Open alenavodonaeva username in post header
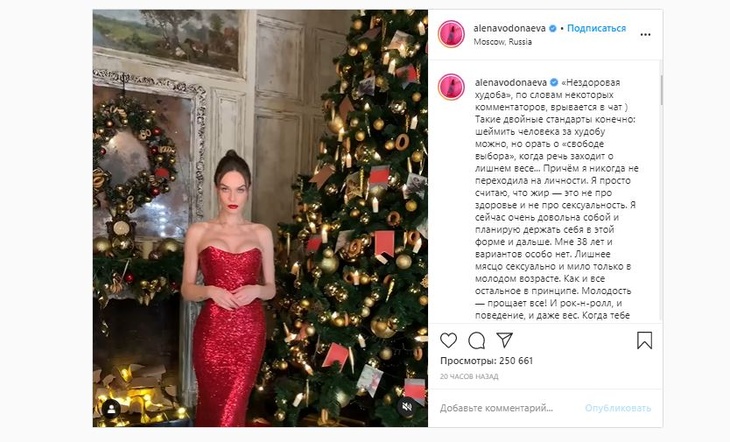The image size is (730, 442). pyautogui.click(x=509, y=28)
